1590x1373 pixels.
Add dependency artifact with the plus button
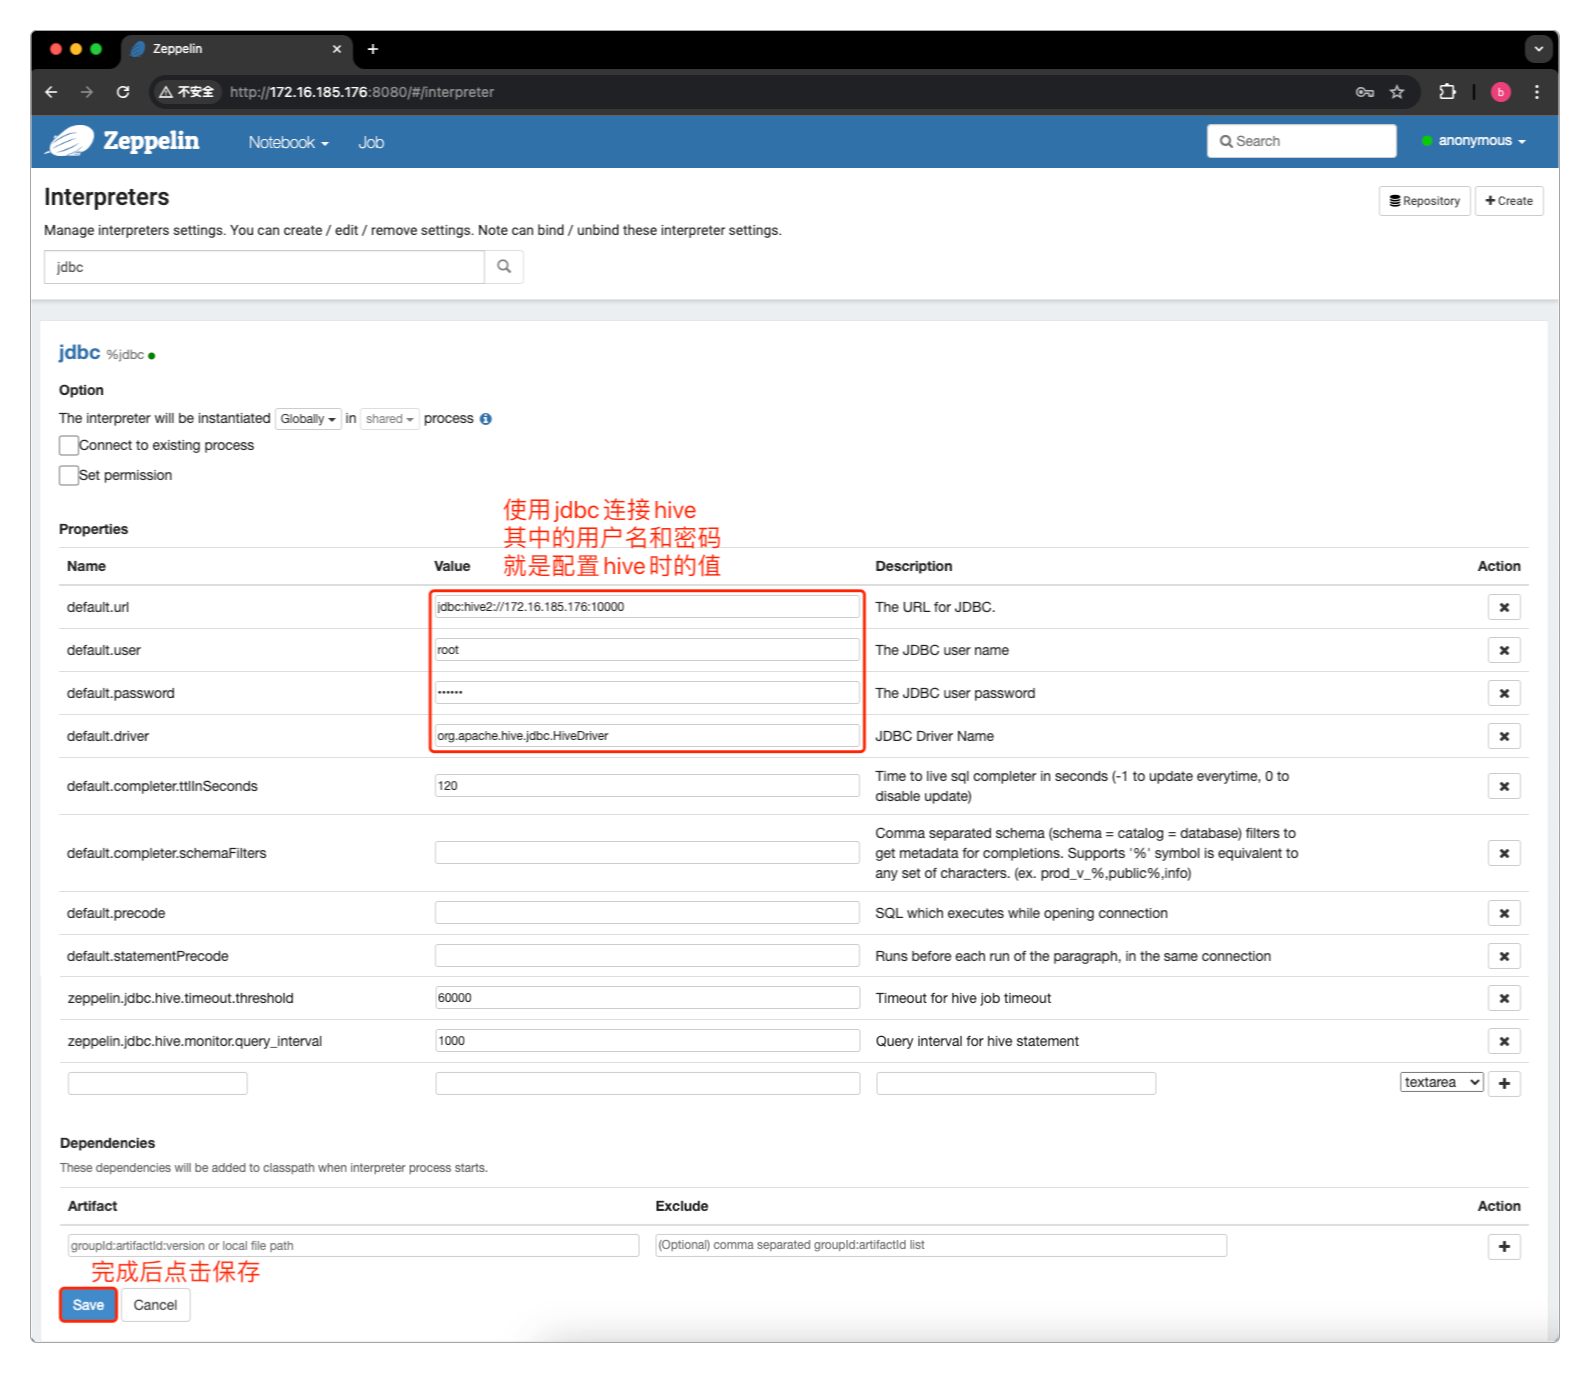coord(1504,1246)
